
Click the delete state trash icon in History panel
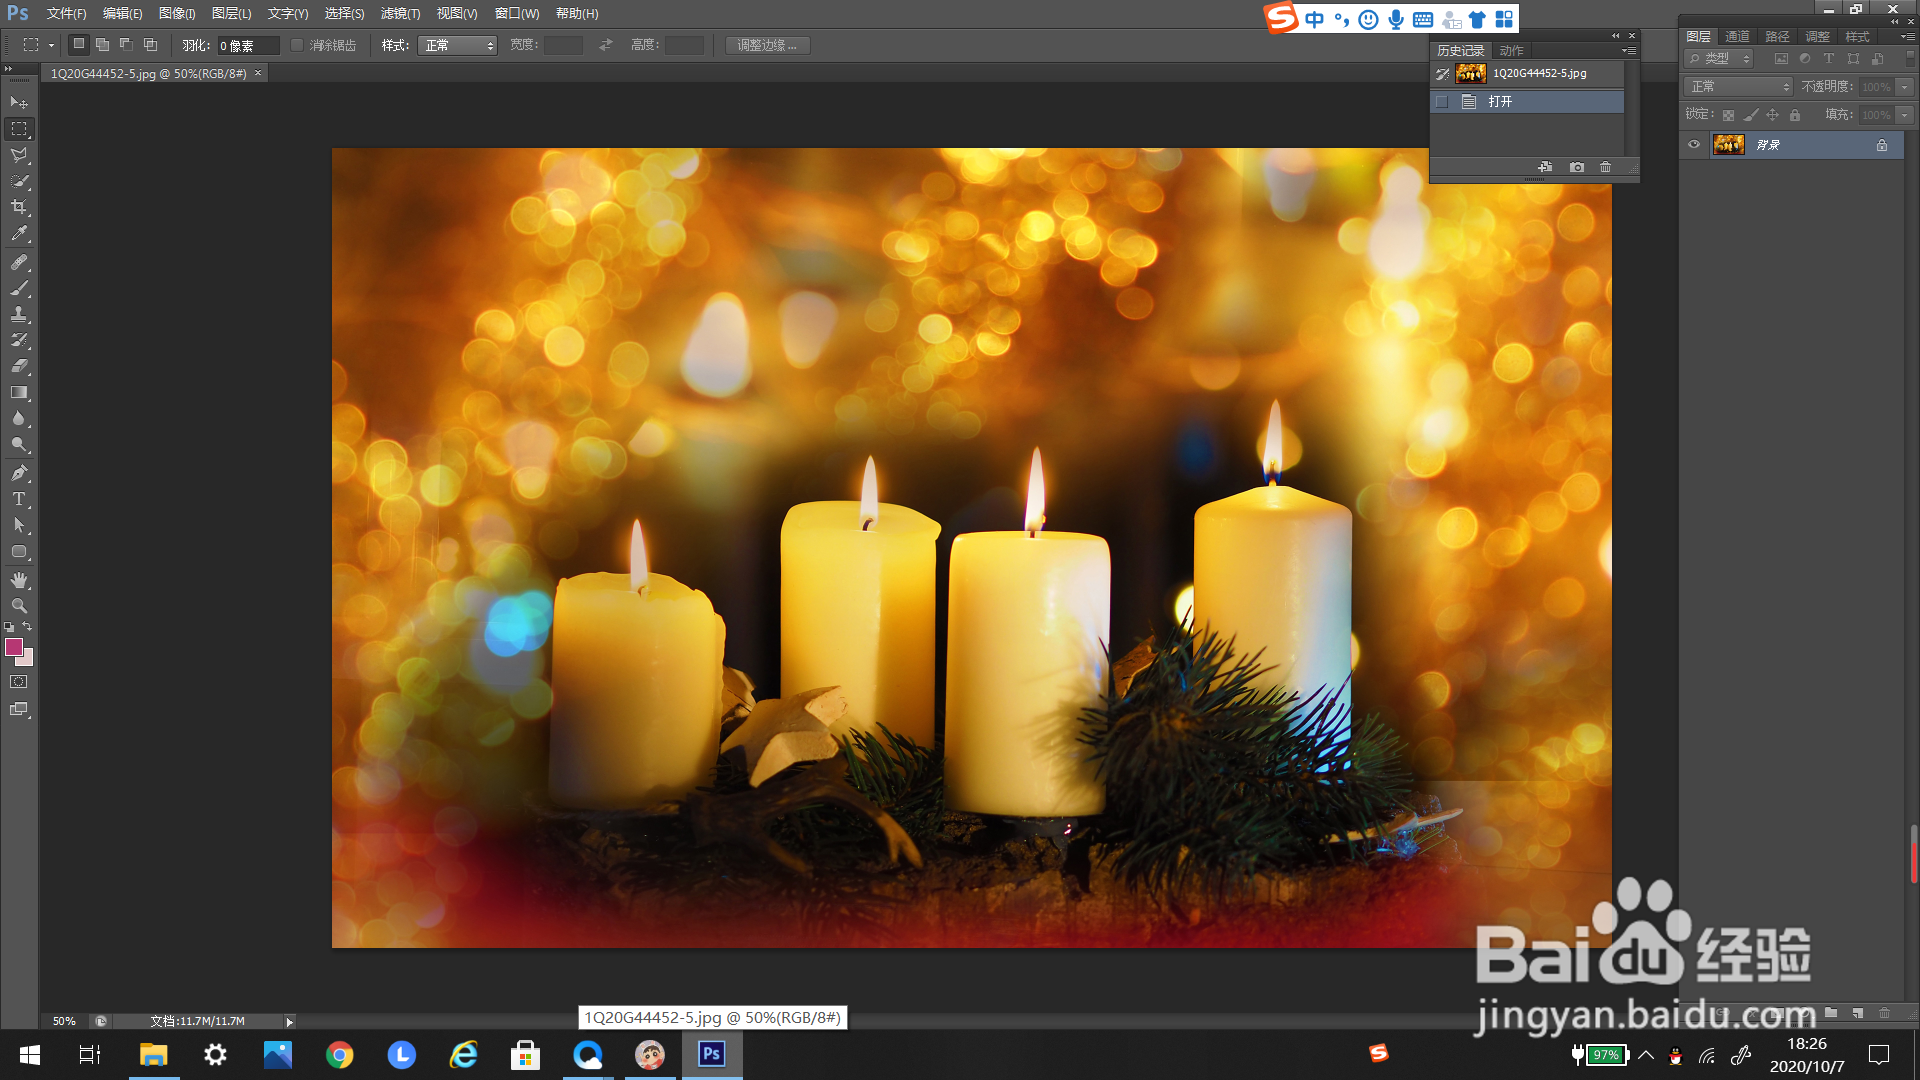pyautogui.click(x=1605, y=167)
